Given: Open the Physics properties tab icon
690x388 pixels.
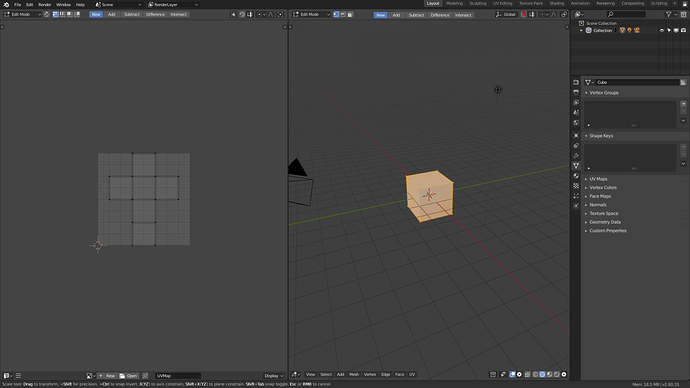Looking at the screenshot, I should pyautogui.click(x=576, y=206).
